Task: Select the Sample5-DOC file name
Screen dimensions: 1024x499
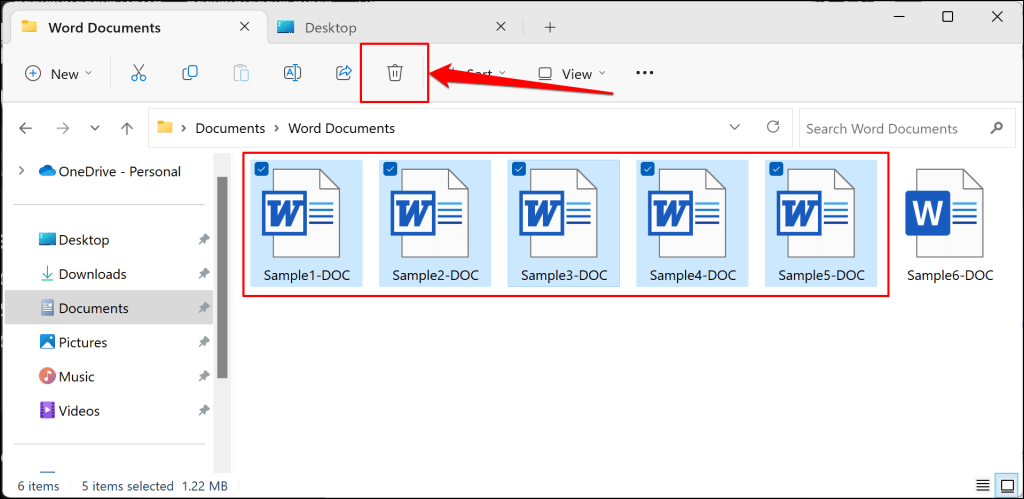Action: [x=822, y=276]
